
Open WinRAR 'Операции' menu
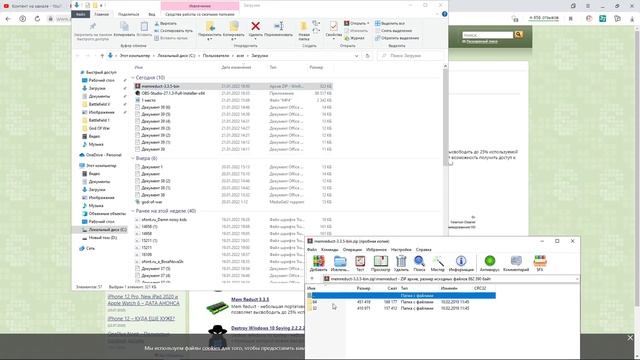352,249
